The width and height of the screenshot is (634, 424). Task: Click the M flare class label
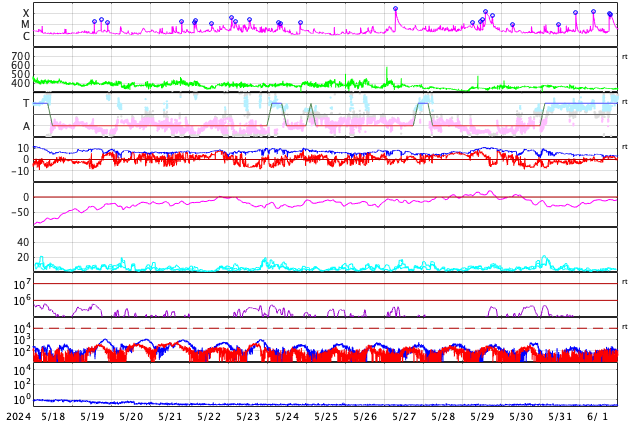[x=25, y=25]
